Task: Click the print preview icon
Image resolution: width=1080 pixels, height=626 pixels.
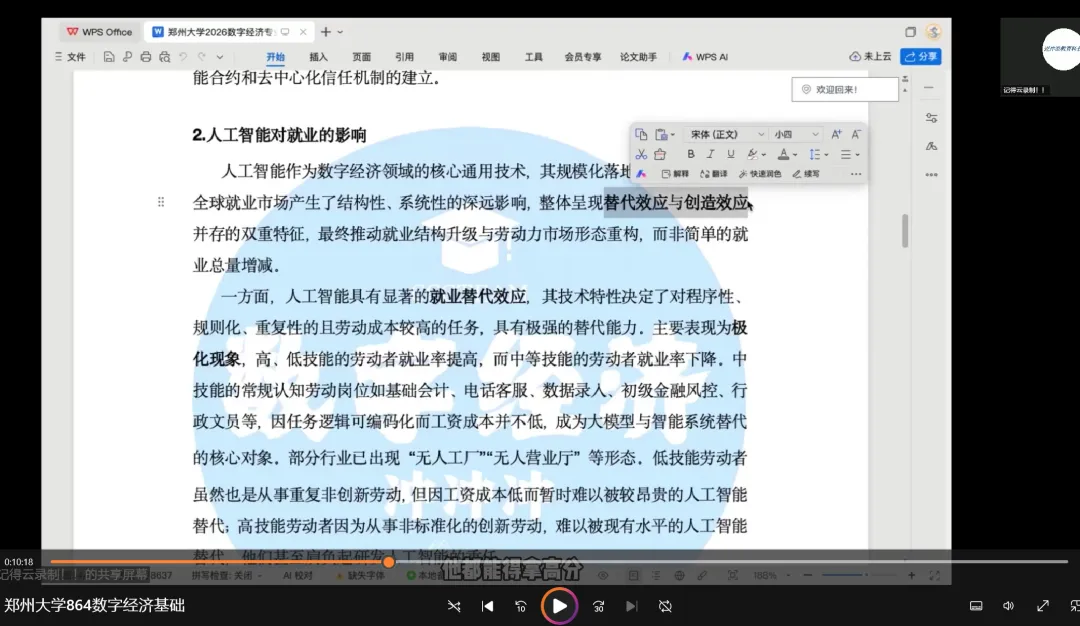Action: click(x=164, y=56)
